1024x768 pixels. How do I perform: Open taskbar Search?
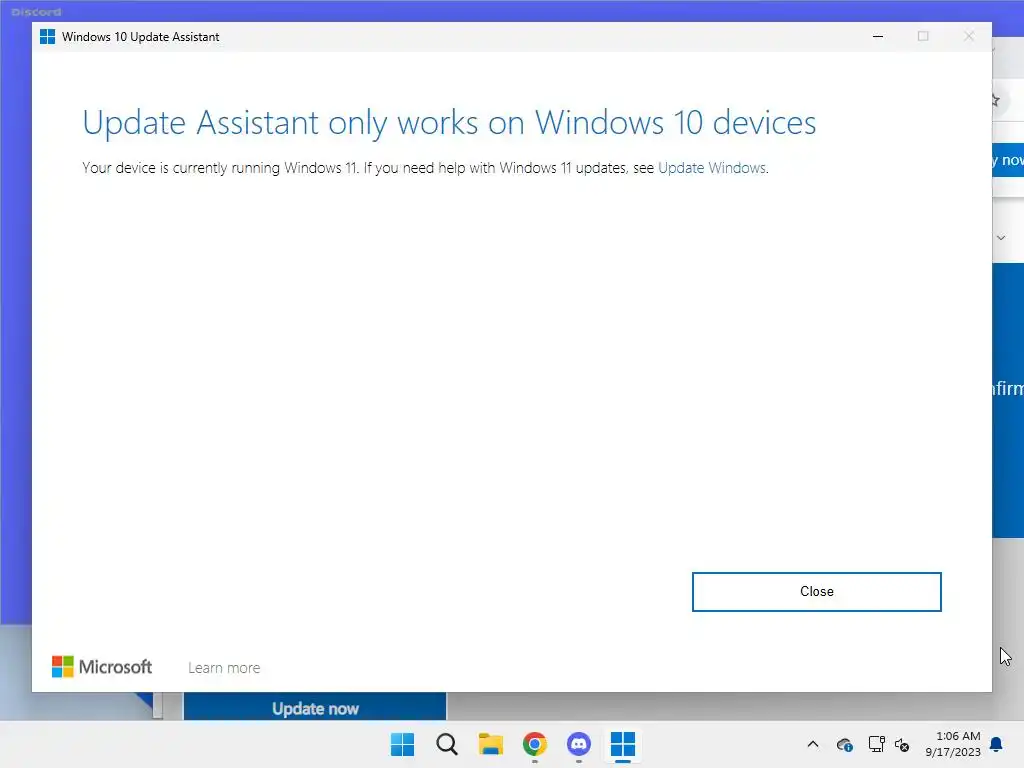click(447, 744)
